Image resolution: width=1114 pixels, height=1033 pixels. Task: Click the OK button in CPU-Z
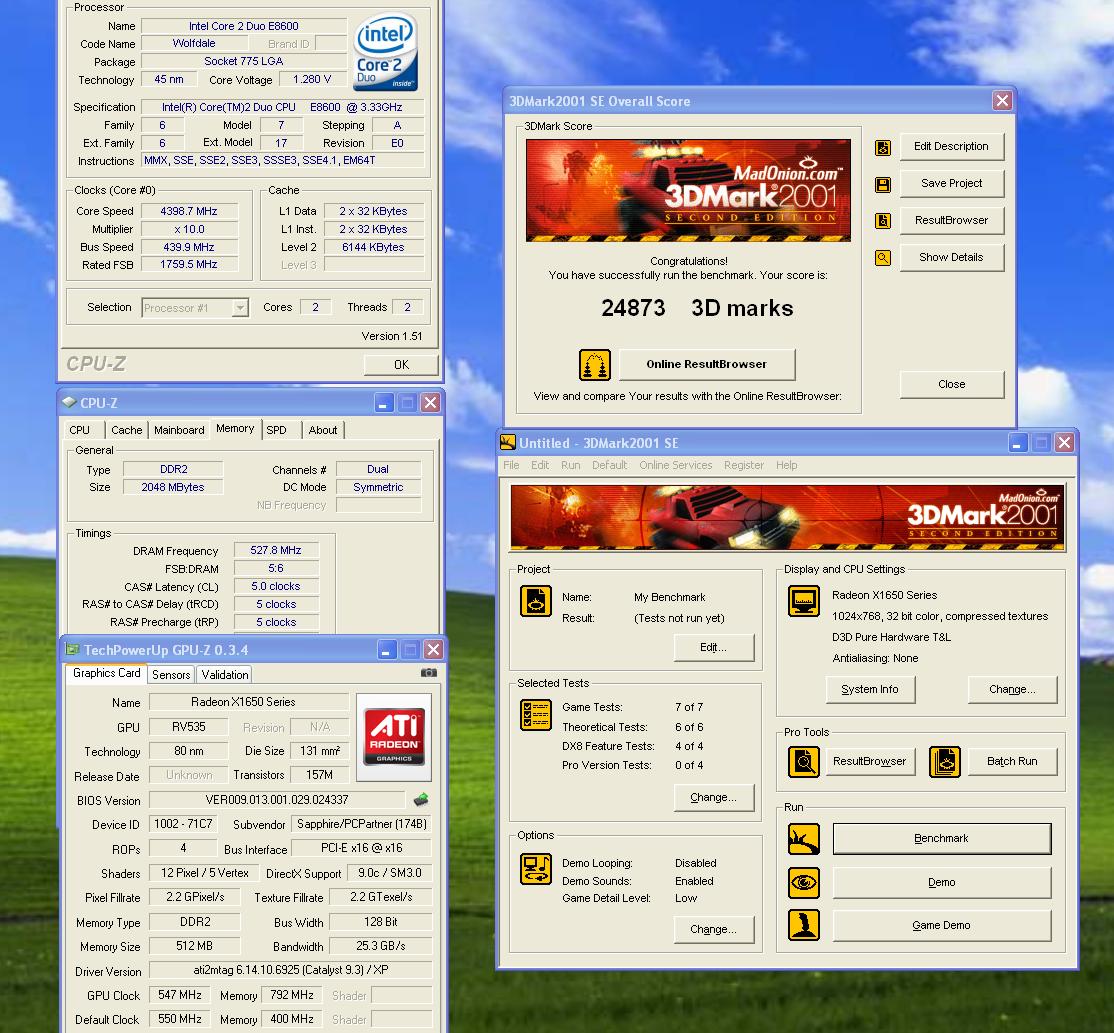[x=401, y=364]
